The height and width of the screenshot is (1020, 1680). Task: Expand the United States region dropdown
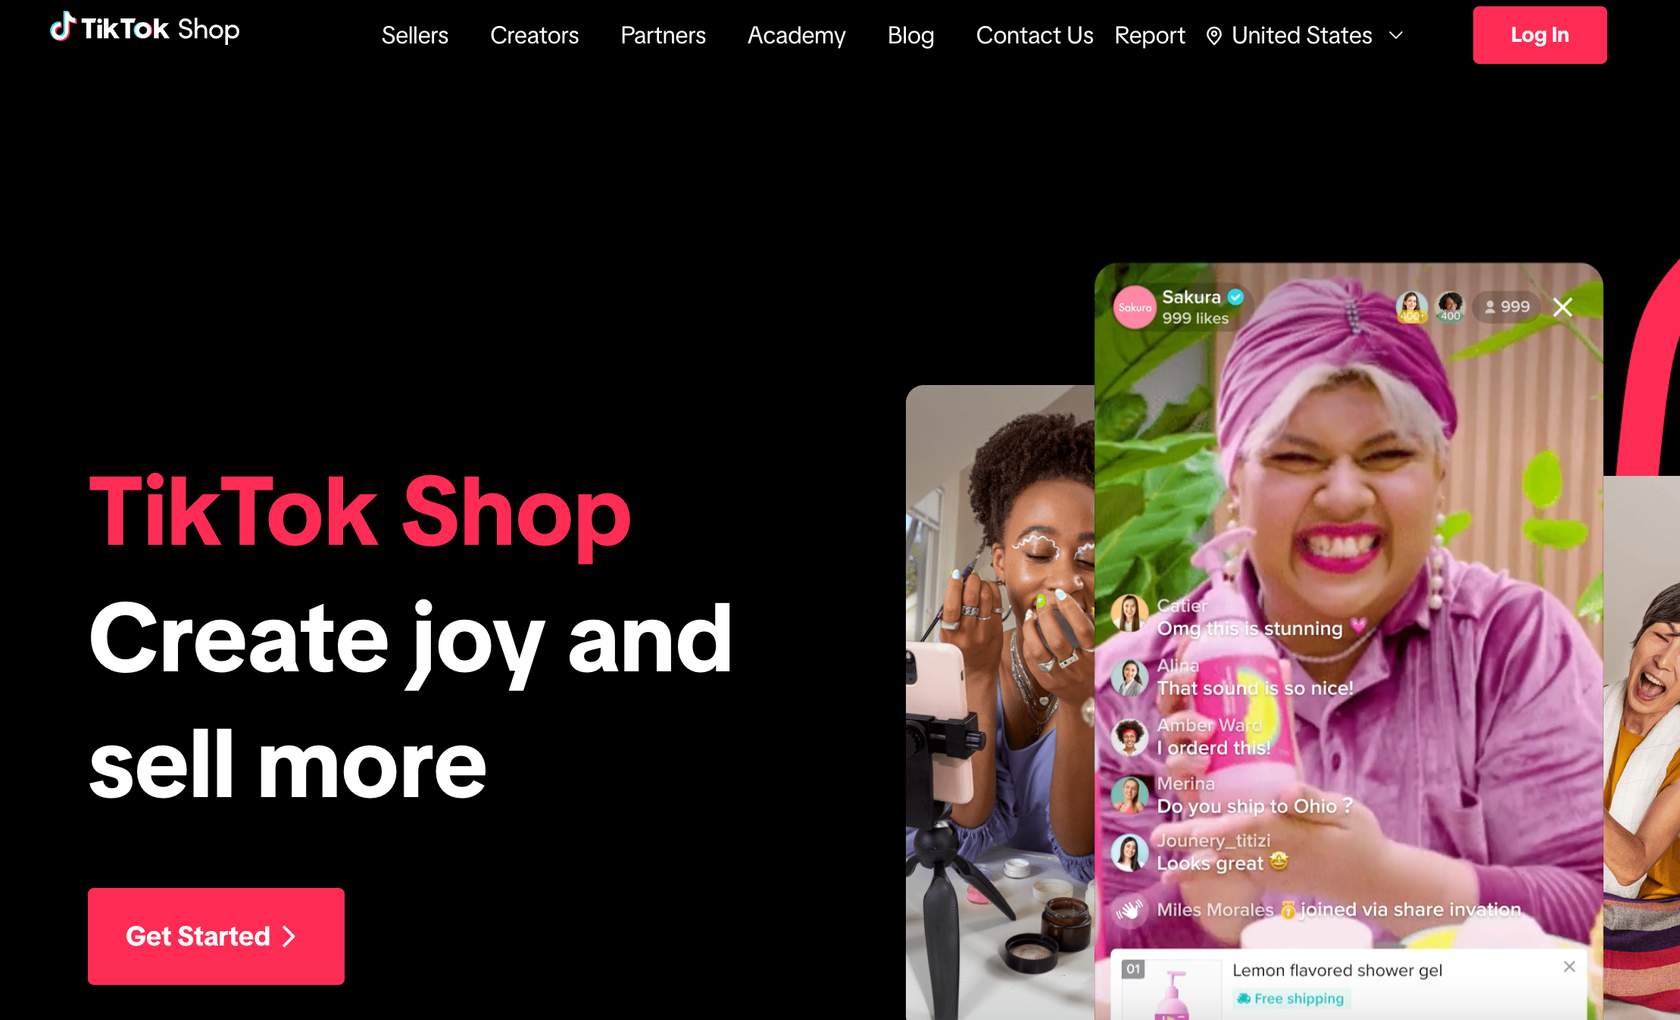click(x=1305, y=36)
